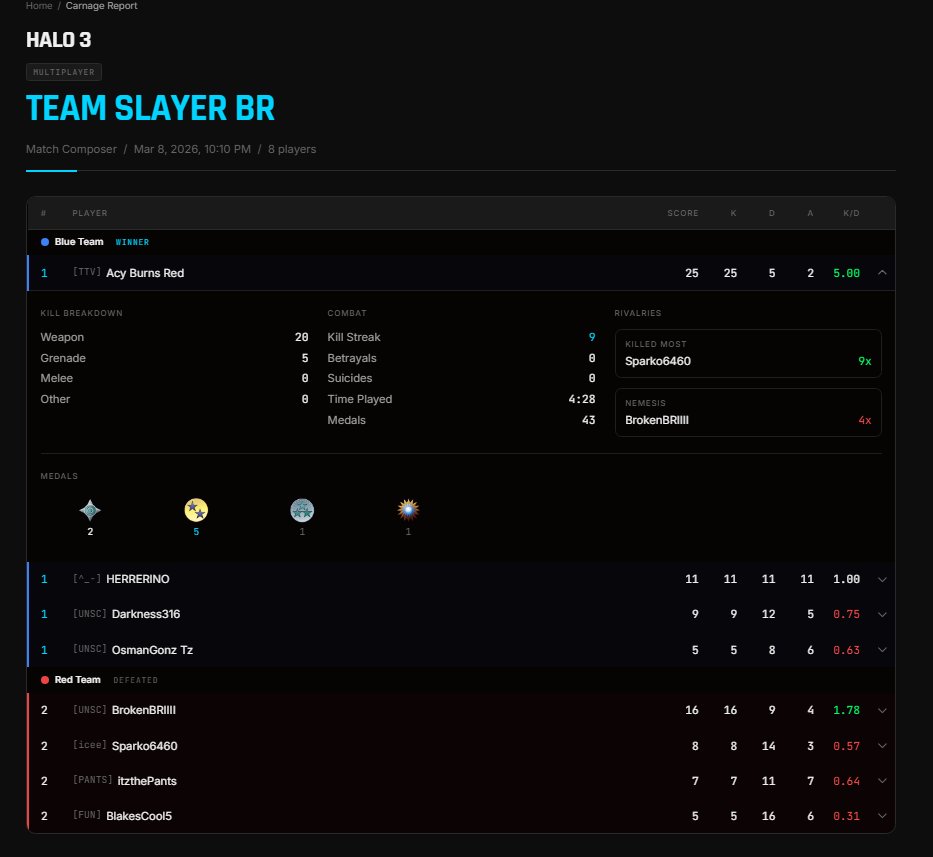Expand Darkness316 row chevron
The width and height of the screenshot is (933, 857).
coord(882,614)
